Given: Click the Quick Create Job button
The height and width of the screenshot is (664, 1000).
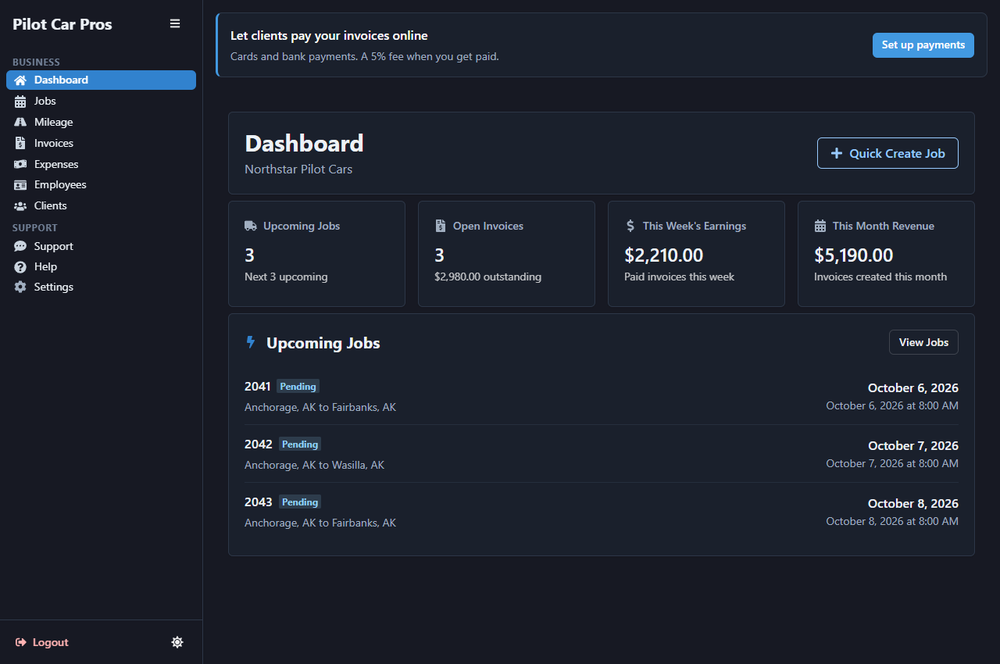Looking at the screenshot, I should click(x=887, y=153).
